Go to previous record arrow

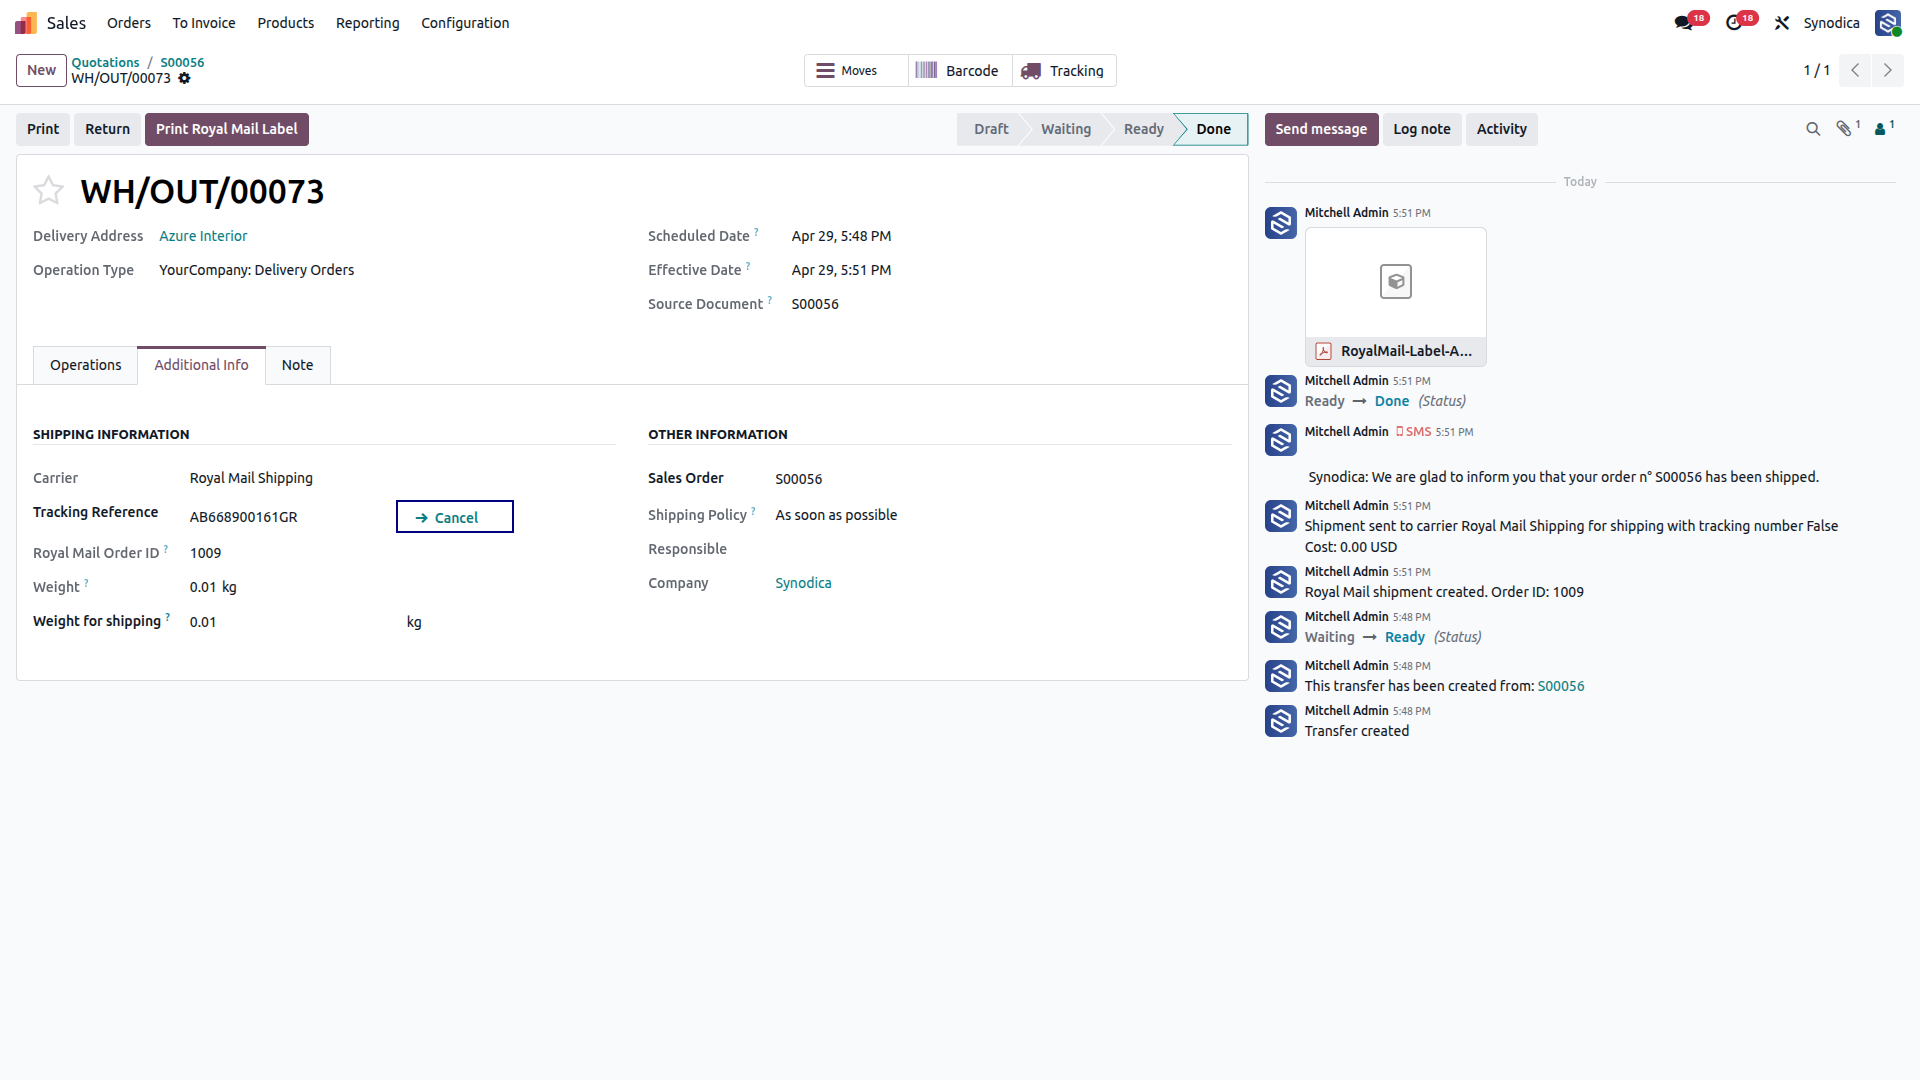[x=1855, y=70]
